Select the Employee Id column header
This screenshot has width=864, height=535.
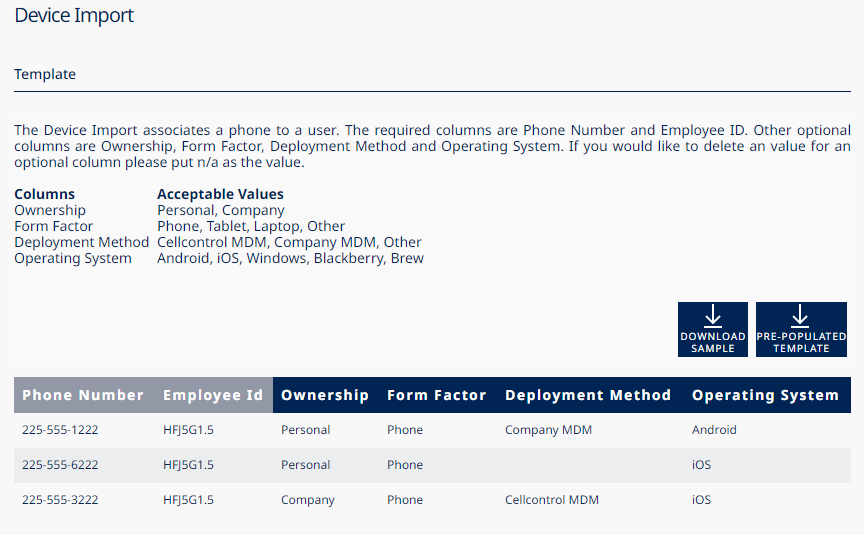213,395
